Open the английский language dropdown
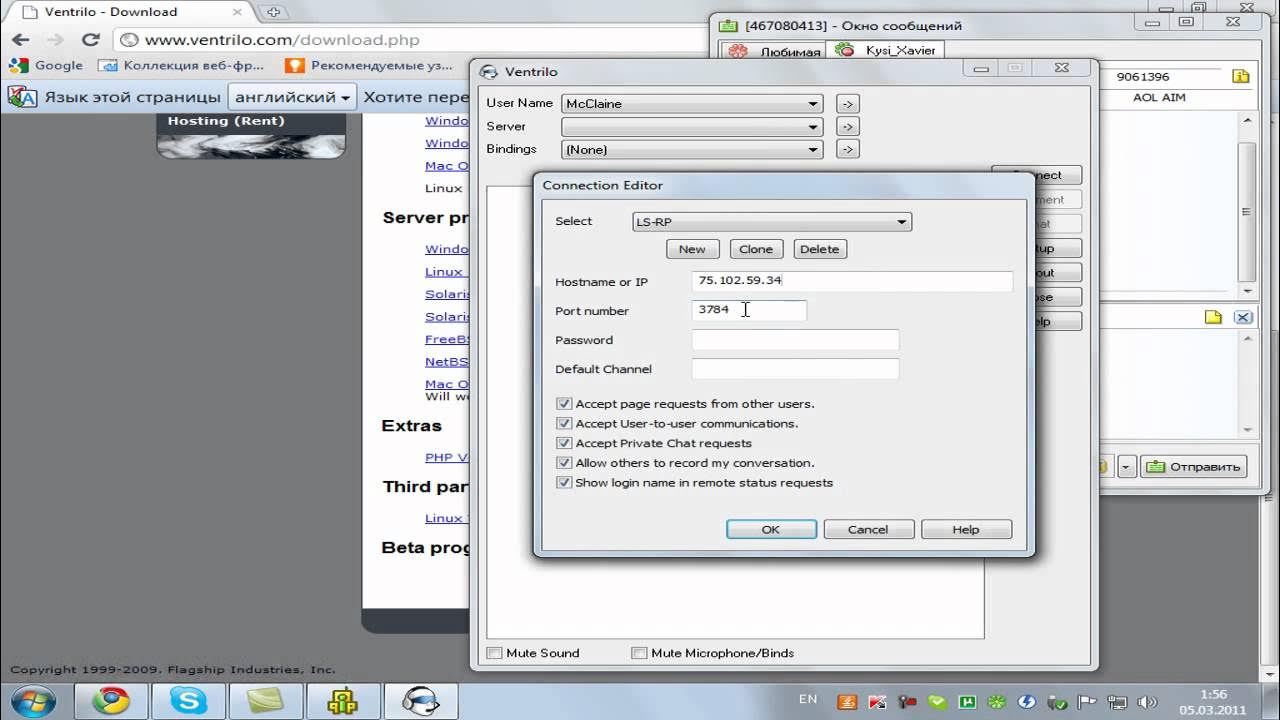1280x720 pixels. (x=292, y=97)
